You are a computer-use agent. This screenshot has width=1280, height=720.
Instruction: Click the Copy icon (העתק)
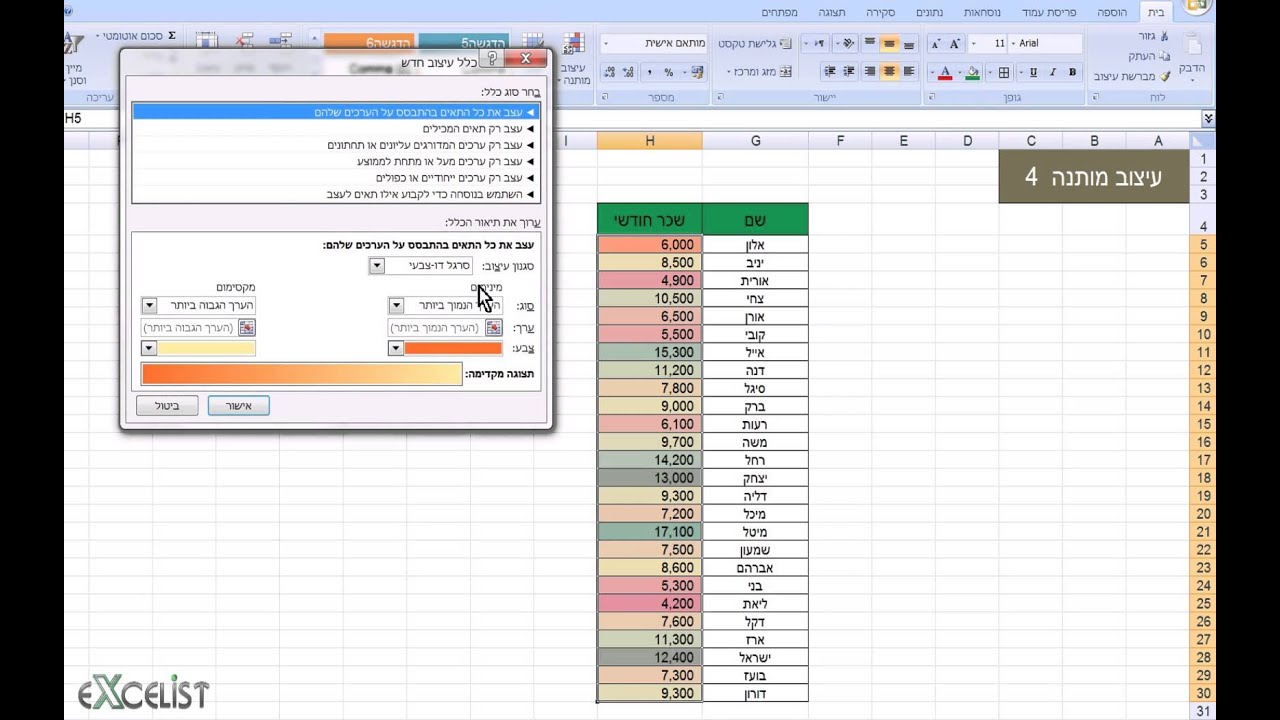pos(1164,56)
